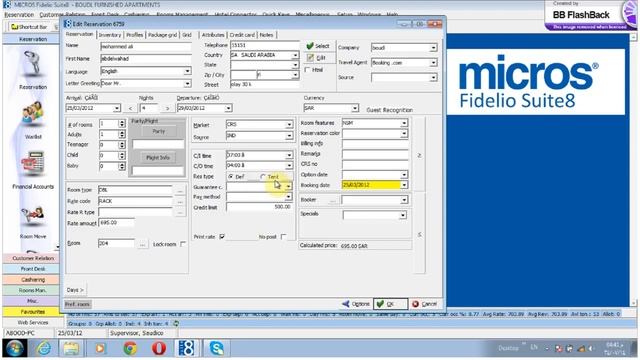Click the Booker ellipsis button
This screenshot has width=640, height=360.
(333, 200)
